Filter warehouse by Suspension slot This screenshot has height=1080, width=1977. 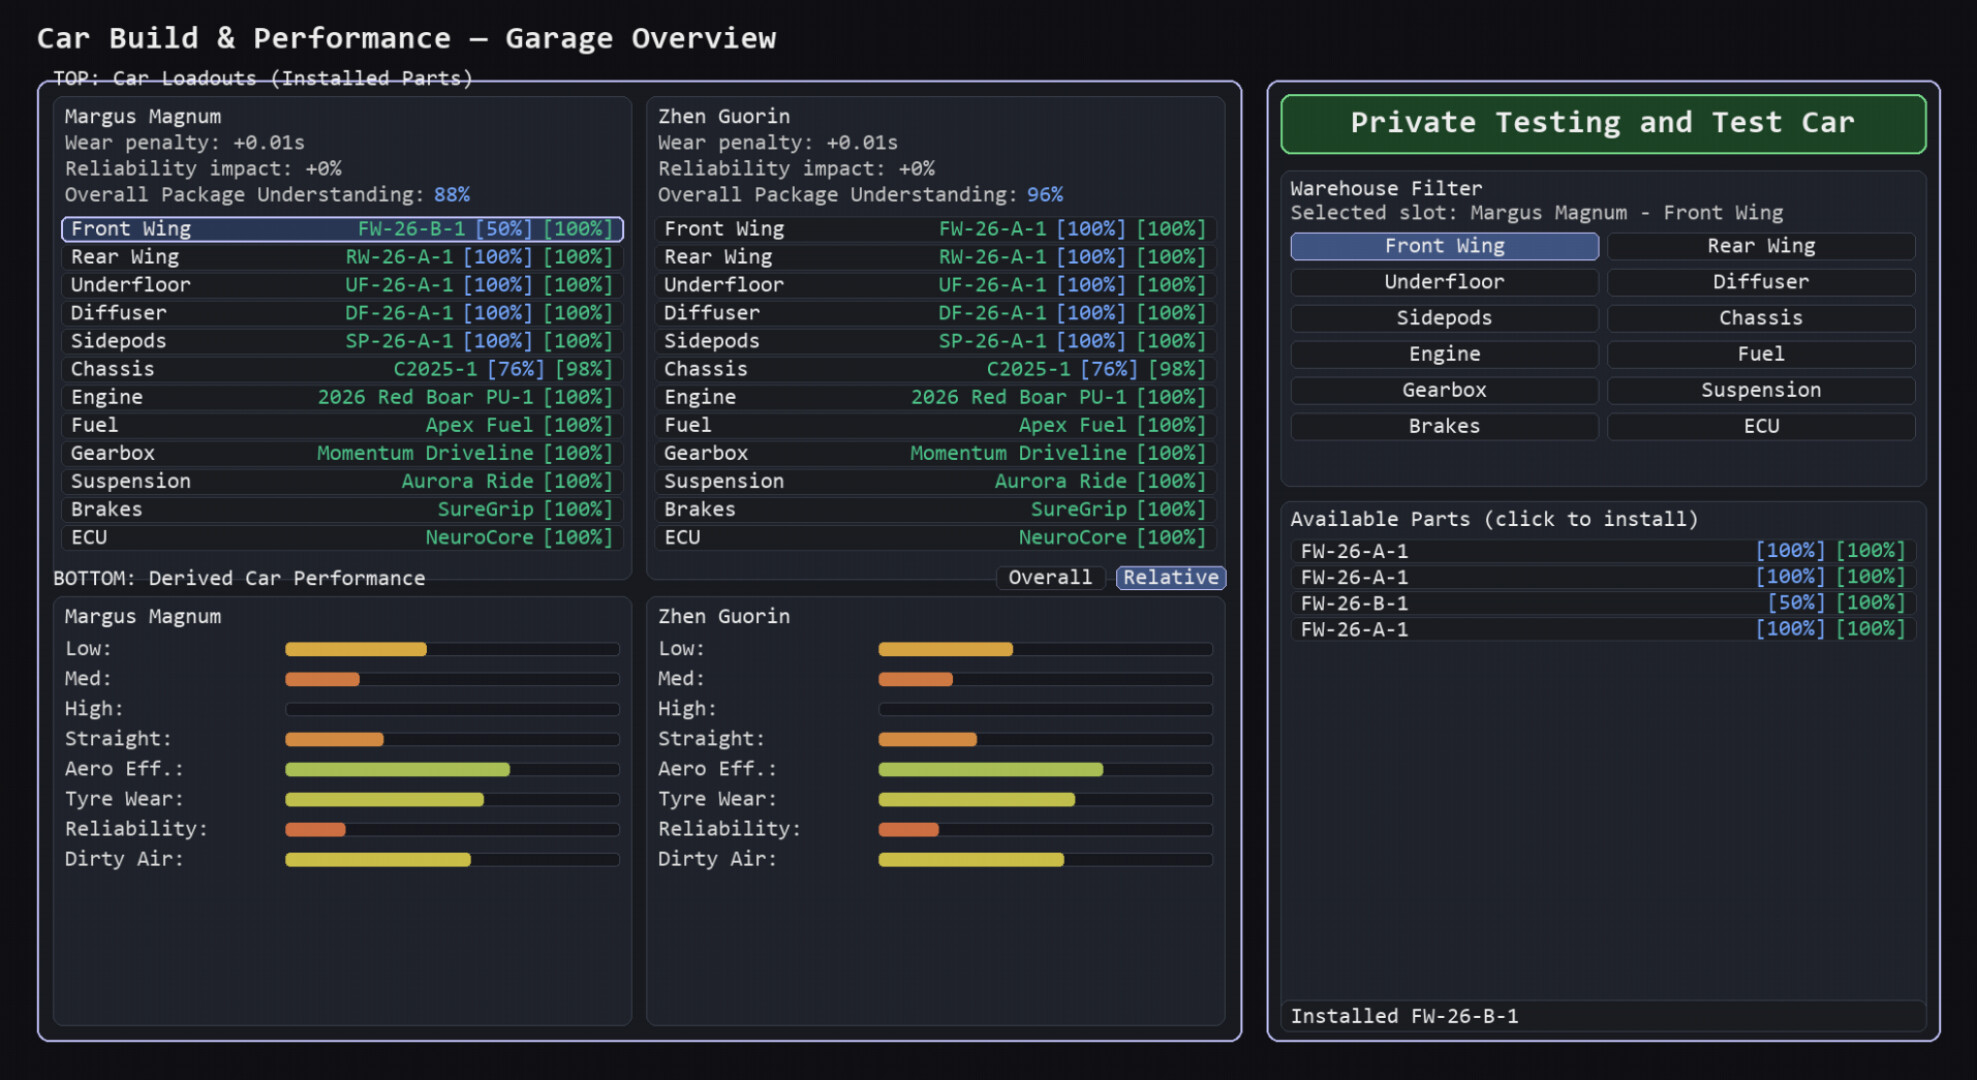(1760, 389)
